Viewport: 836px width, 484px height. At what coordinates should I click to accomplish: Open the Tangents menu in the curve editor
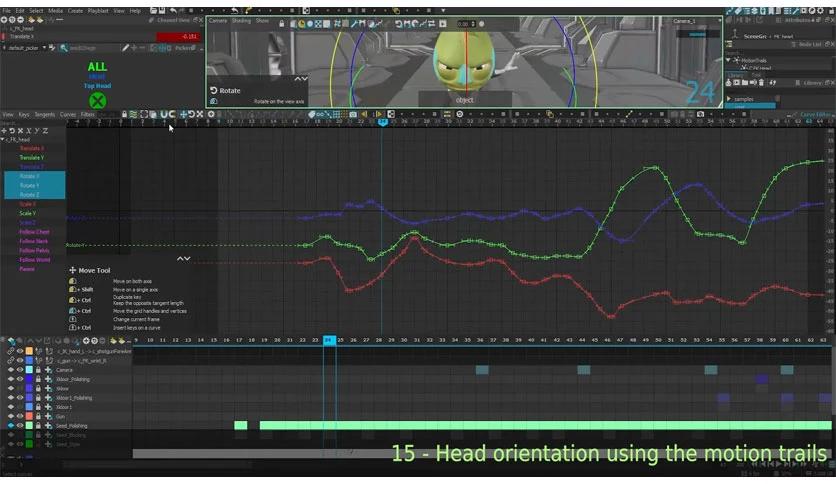click(45, 115)
